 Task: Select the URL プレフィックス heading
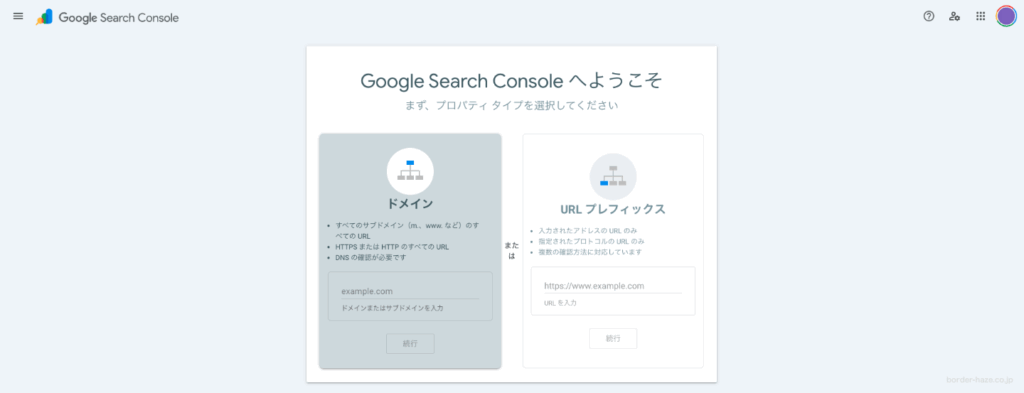[613, 209]
